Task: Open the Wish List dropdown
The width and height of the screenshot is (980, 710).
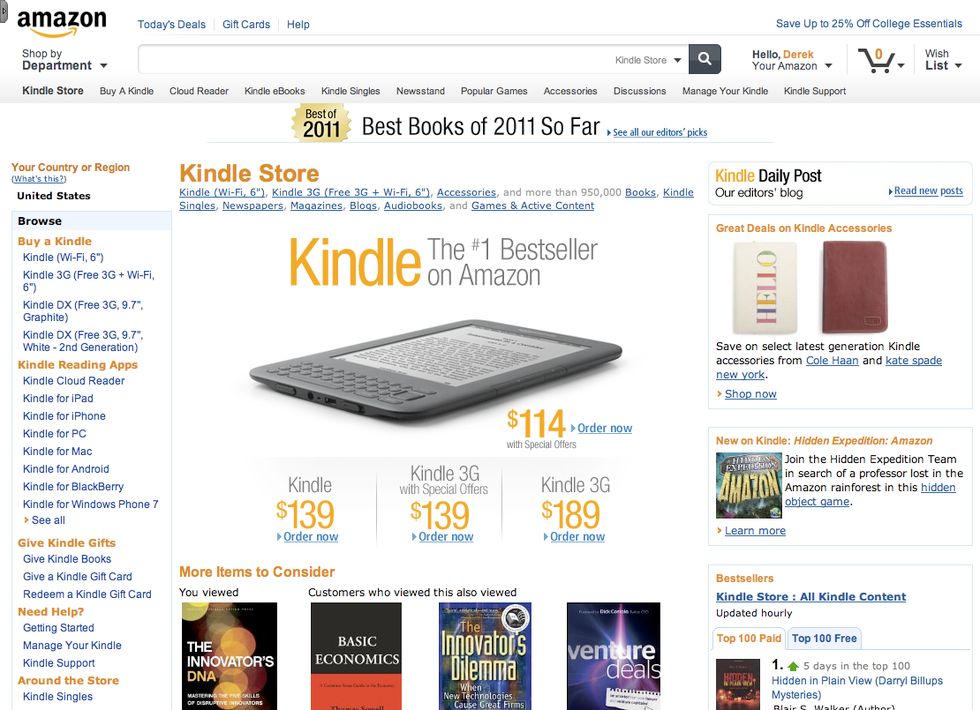Action: 942,60
